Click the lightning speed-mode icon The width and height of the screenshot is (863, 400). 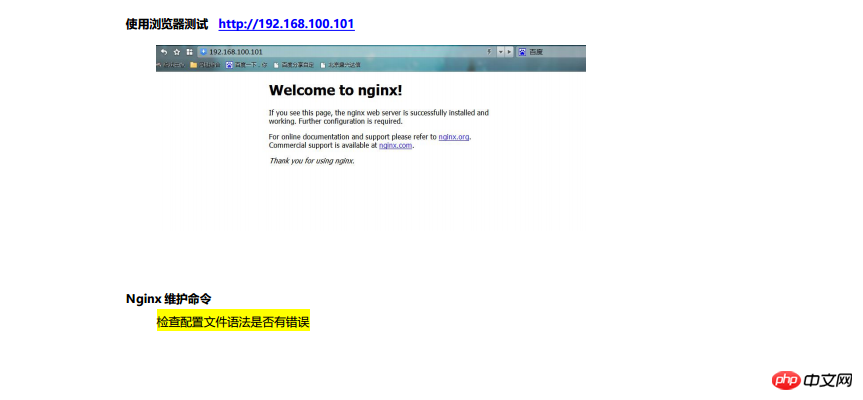coord(490,52)
